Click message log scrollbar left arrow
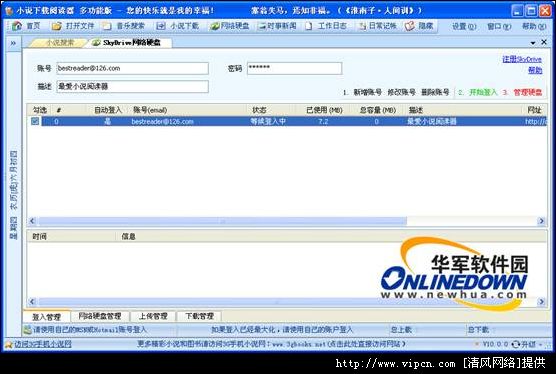This screenshot has width=556, height=374. (x=32, y=302)
